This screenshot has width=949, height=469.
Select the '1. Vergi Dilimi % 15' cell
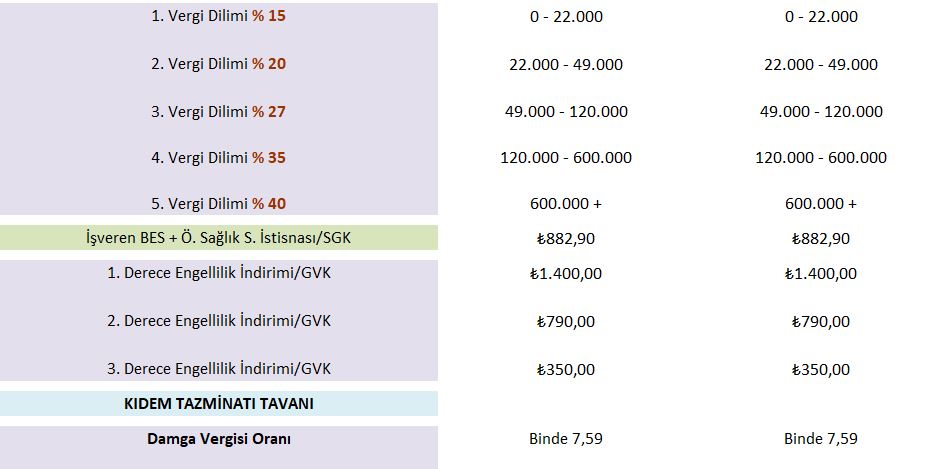point(218,17)
